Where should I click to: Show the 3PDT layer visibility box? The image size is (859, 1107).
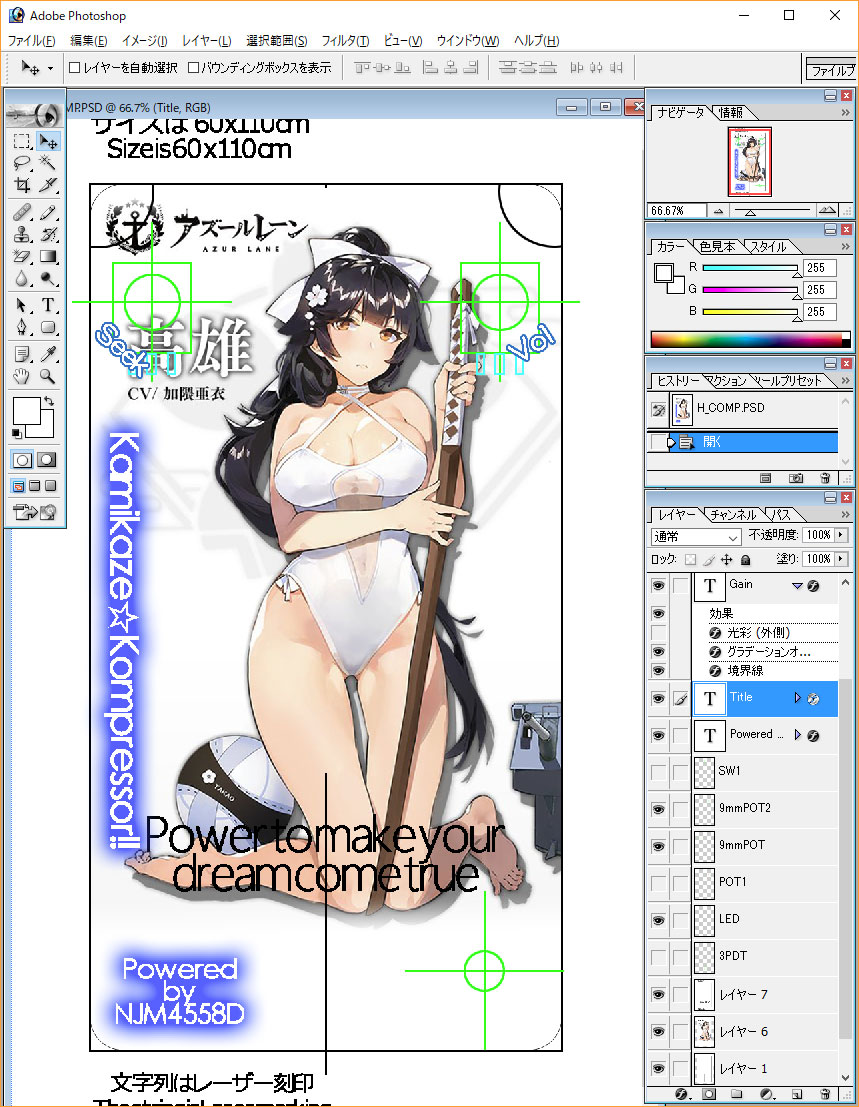(659, 957)
